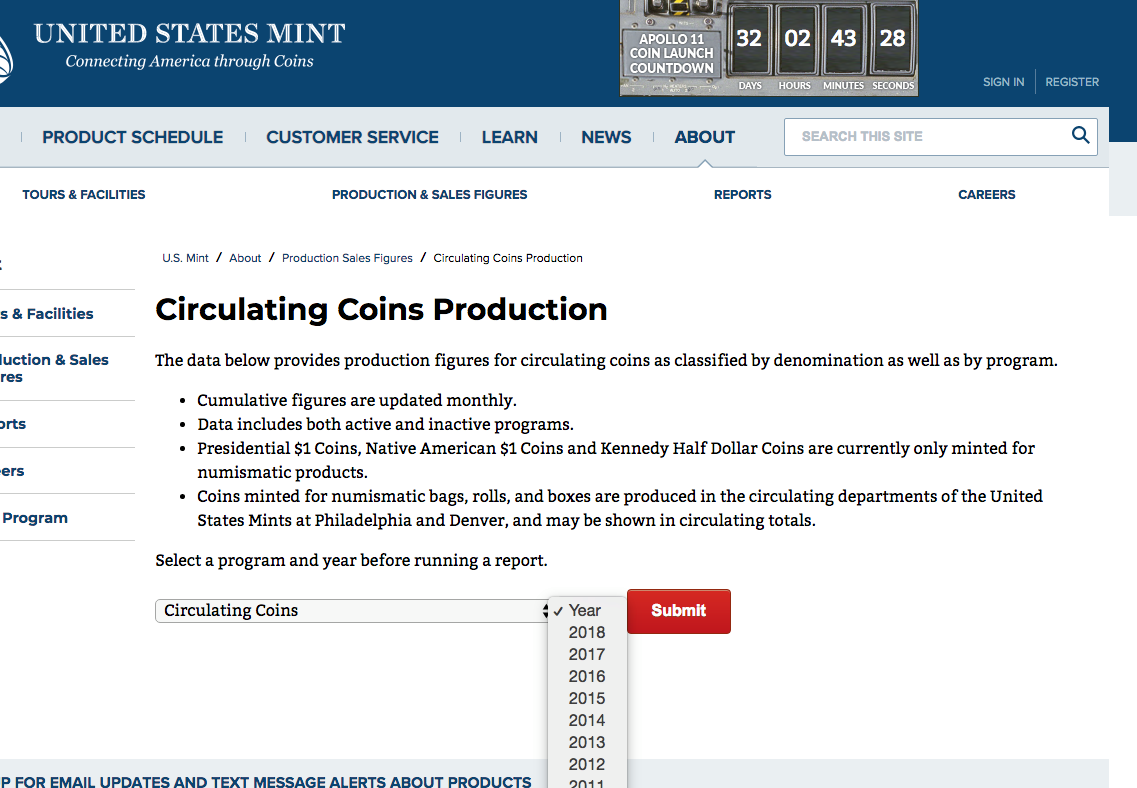Open the Circulating Coins program dropdown
The height and width of the screenshot is (788, 1137).
352,611
